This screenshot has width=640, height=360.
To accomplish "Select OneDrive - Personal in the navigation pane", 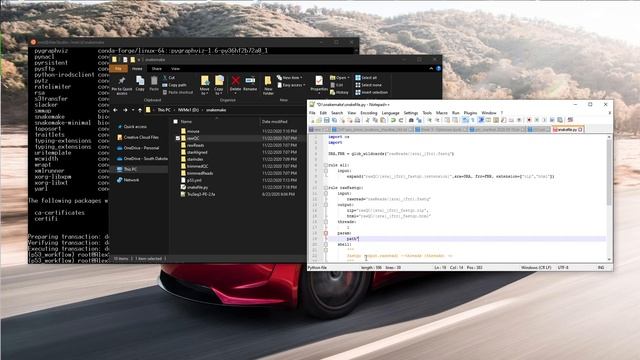I will coord(138,148).
